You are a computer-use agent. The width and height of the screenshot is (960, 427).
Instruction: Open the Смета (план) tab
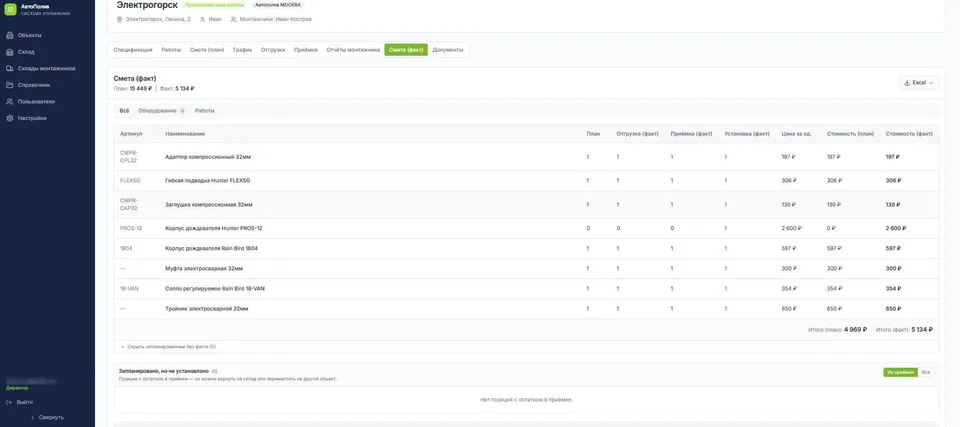pos(207,50)
